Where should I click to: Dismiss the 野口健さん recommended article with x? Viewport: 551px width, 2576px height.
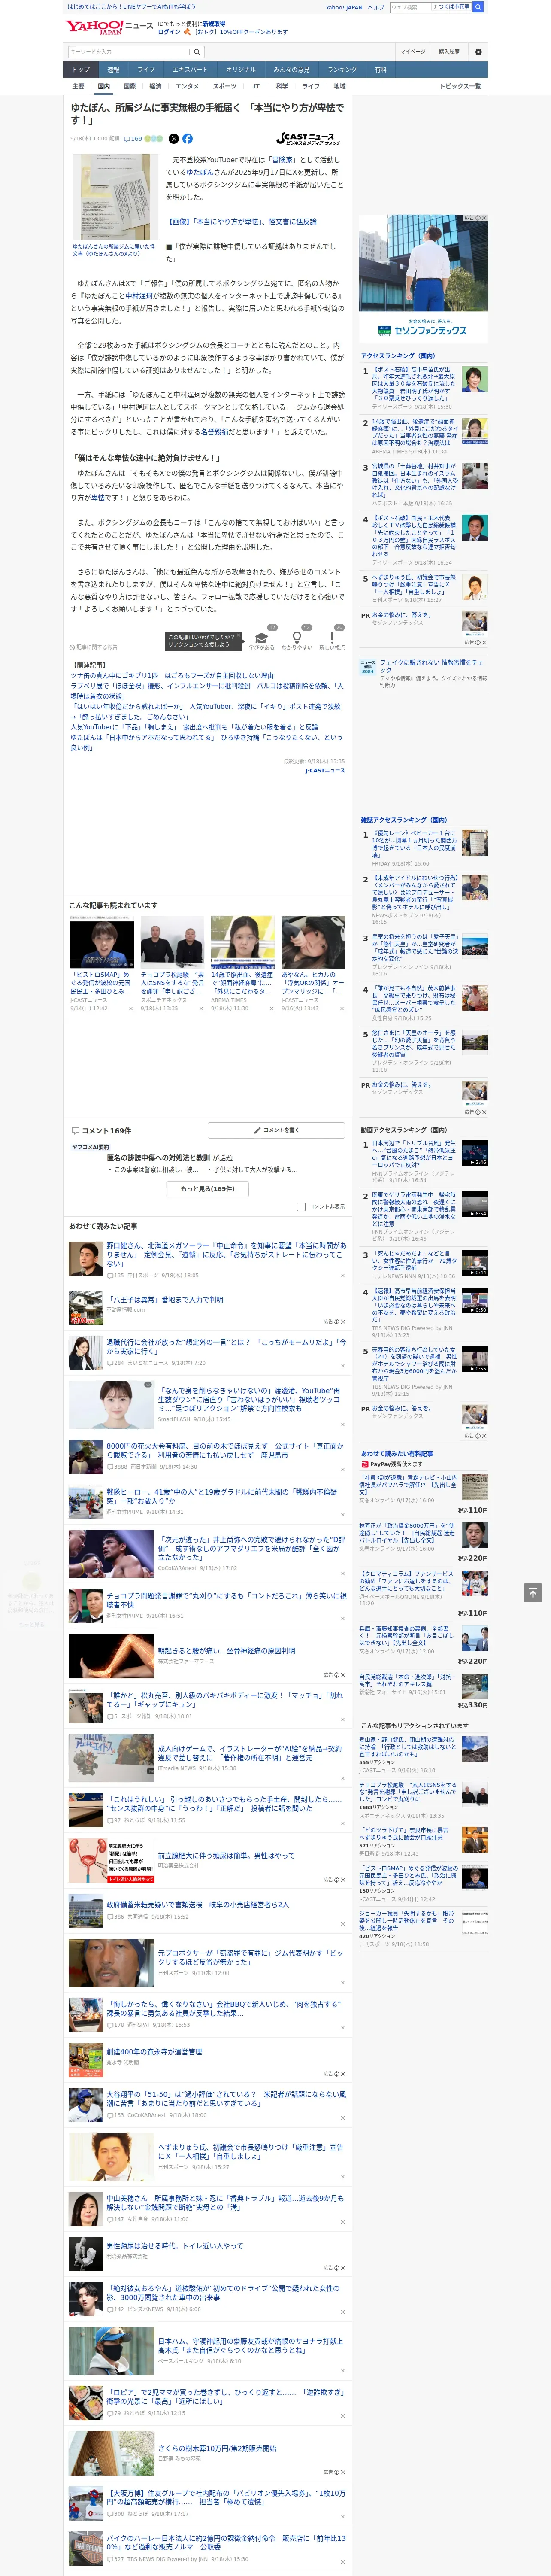[342, 1275]
